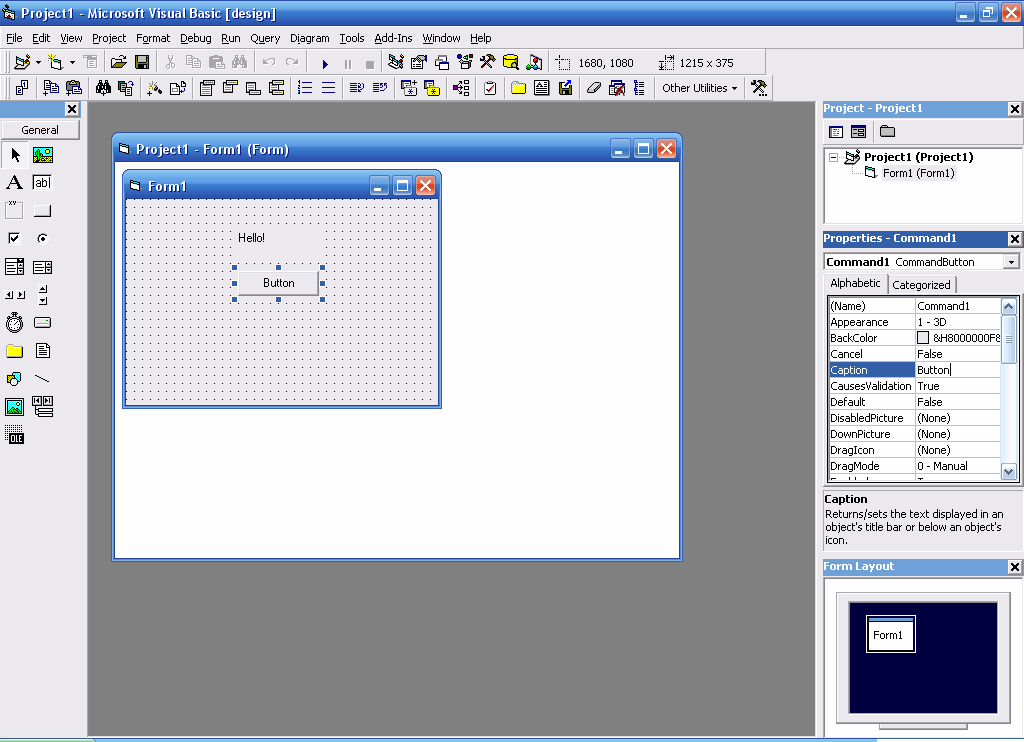
Task: Open the Add-Ins menu
Action: [x=393, y=38]
